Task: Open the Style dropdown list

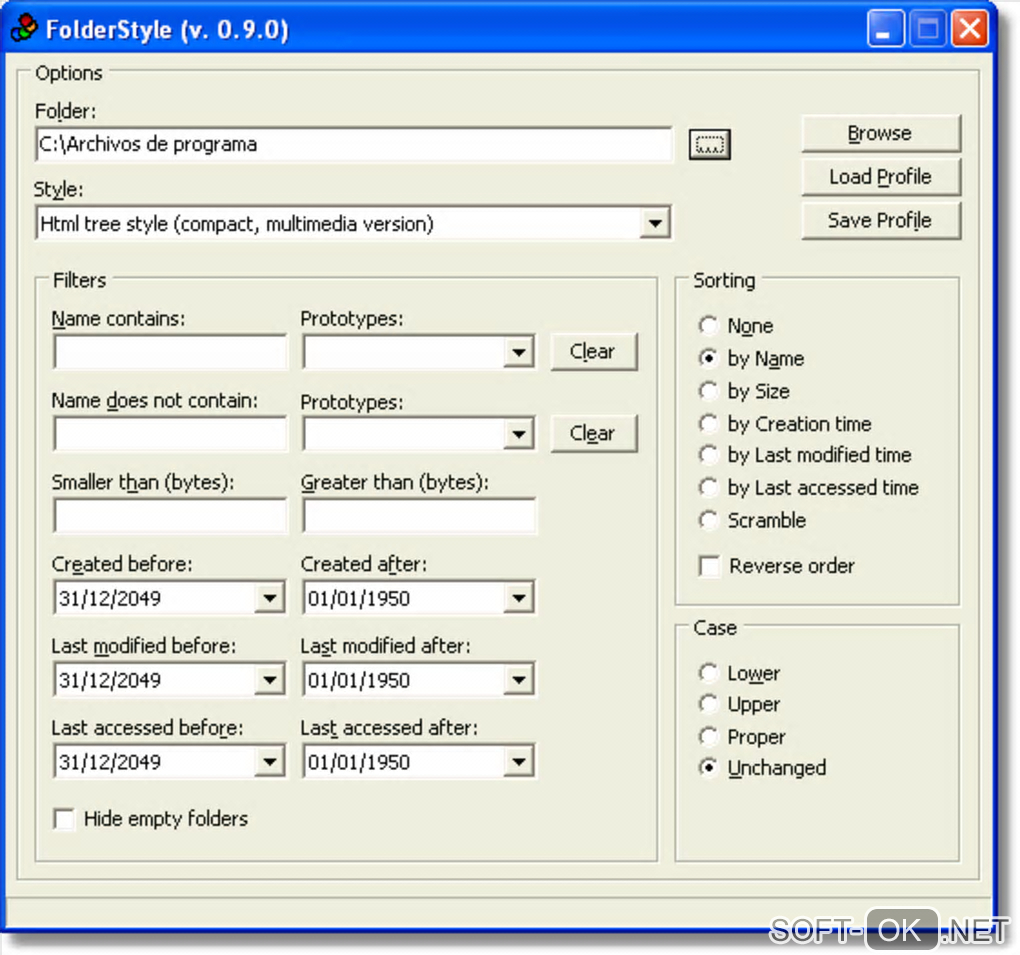Action: (654, 224)
